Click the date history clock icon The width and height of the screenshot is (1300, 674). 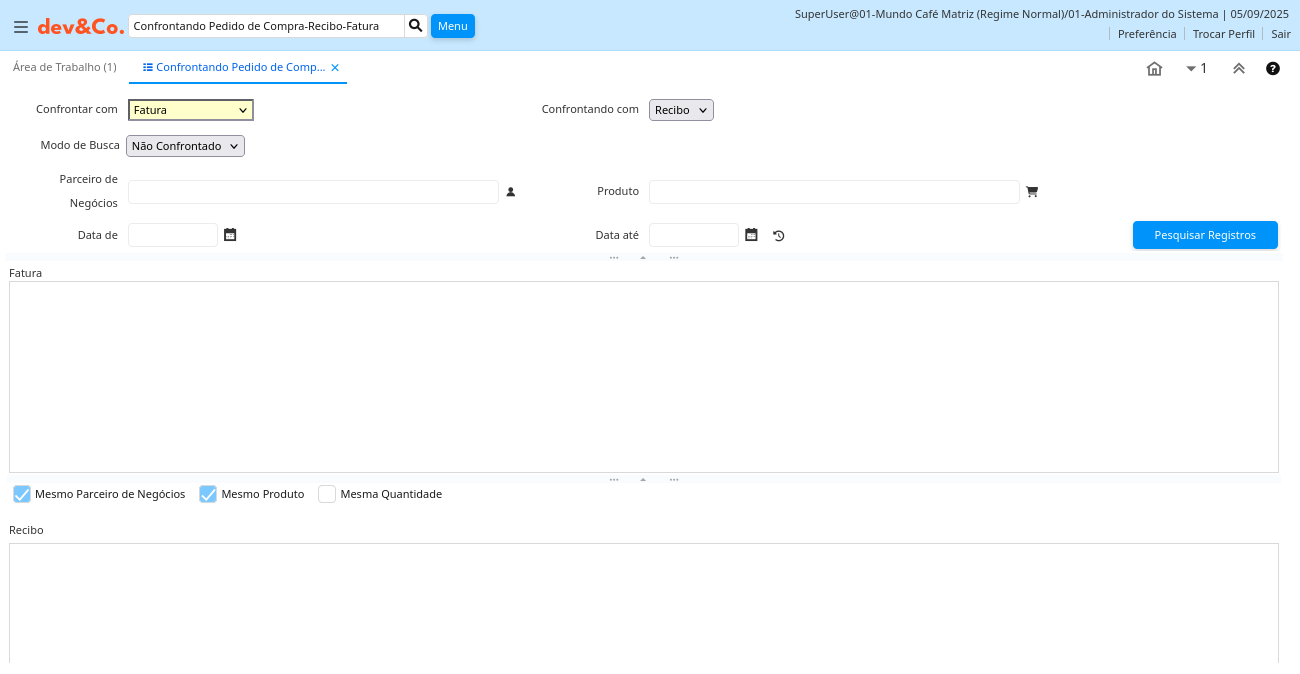pos(779,236)
